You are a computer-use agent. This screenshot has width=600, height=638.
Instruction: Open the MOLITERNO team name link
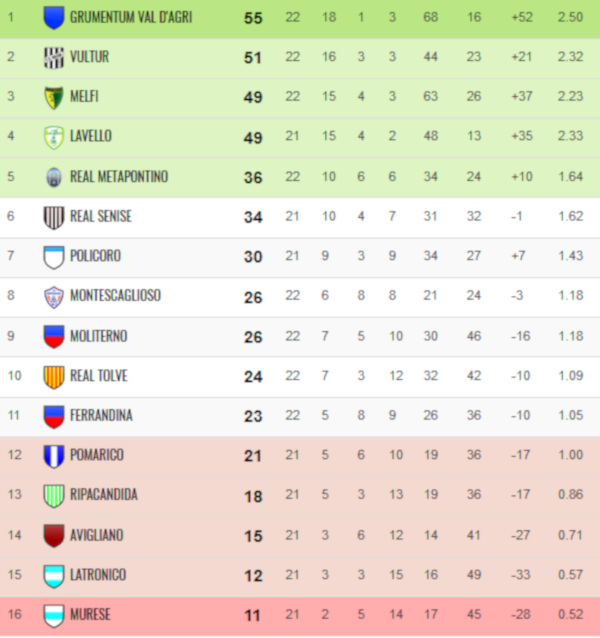click(x=99, y=336)
